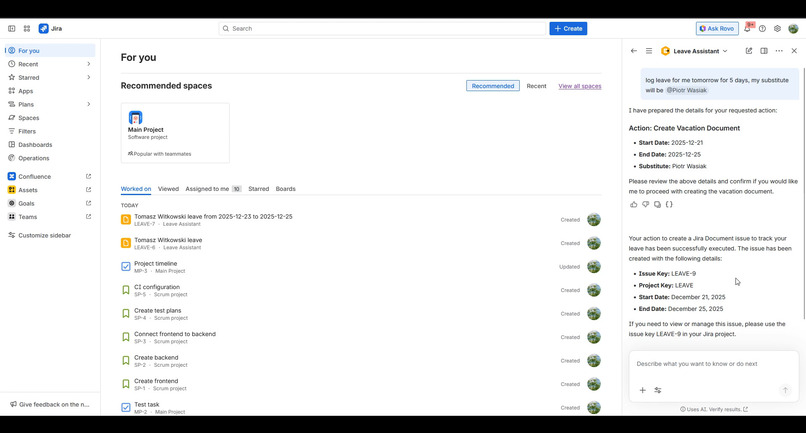
Task: Expand the Recent sidebar section
Action: tap(88, 64)
